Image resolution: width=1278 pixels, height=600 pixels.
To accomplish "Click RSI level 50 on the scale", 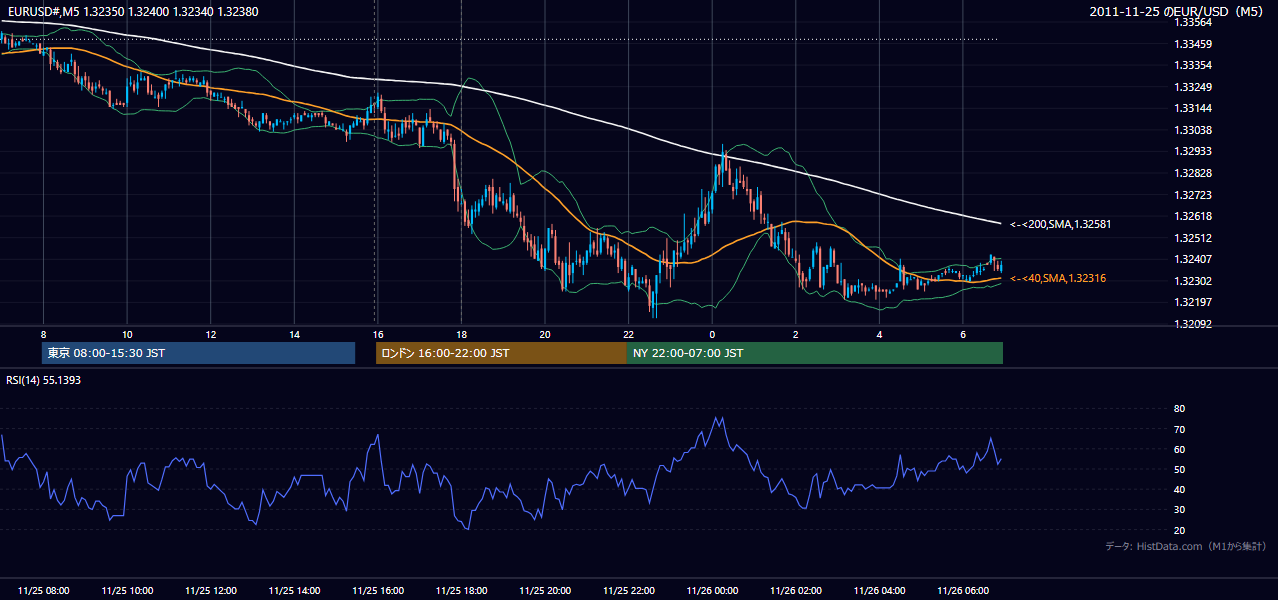I will (x=1179, y=469).
